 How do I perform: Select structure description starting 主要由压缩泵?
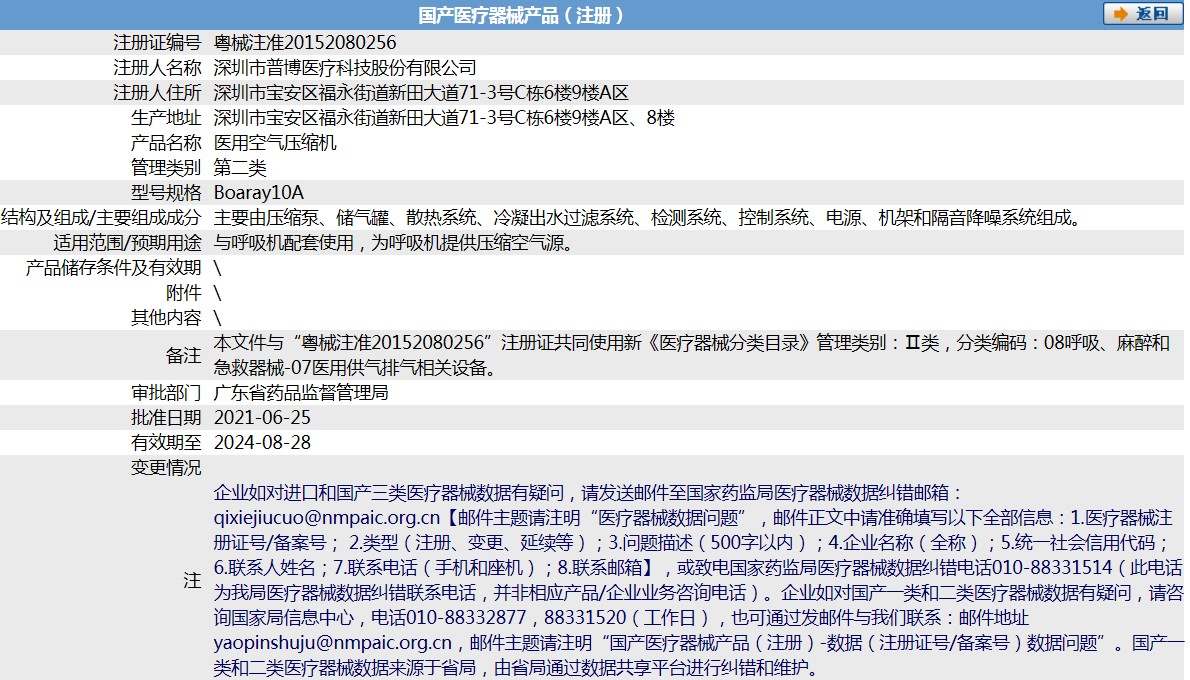[647, 218]
